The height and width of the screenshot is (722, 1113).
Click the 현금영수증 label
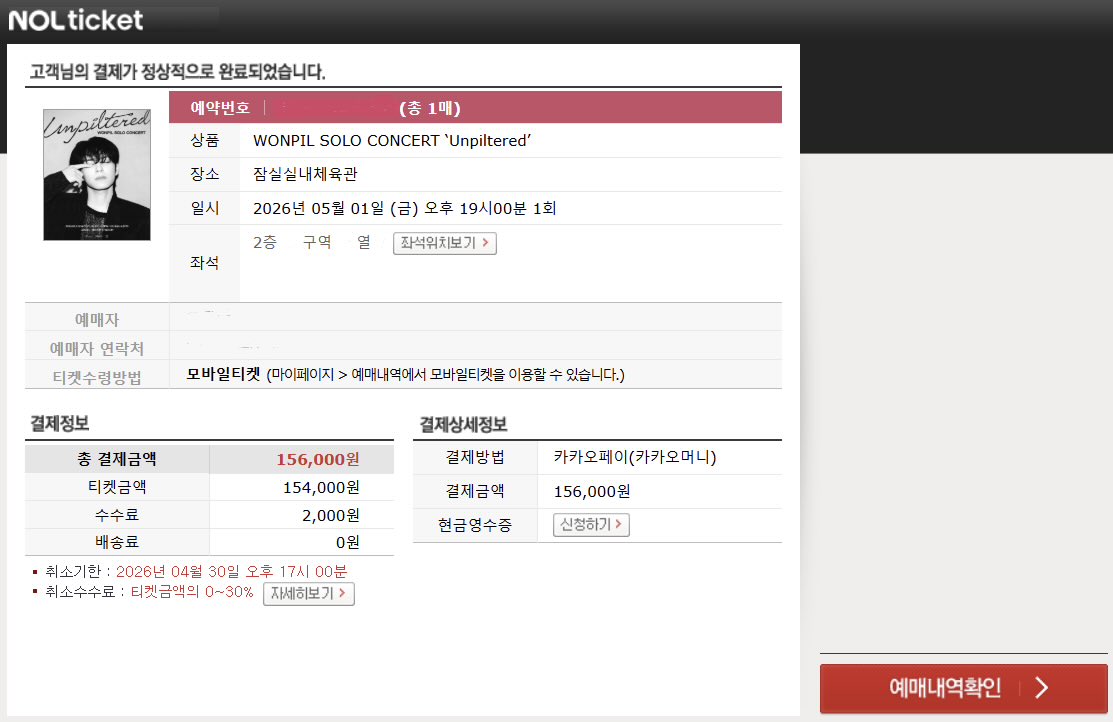point(474,525)
